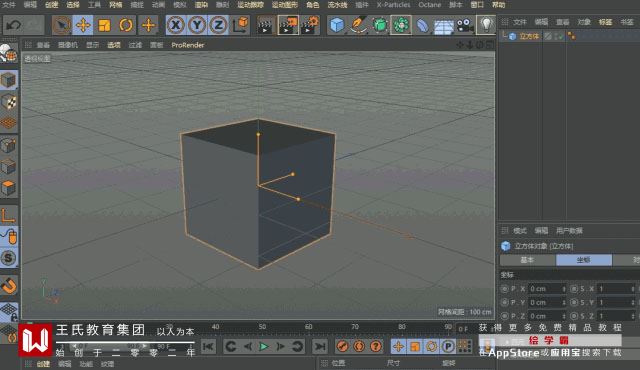Go to end of timeline
The image size is (640, 370).
coord(320,346)
